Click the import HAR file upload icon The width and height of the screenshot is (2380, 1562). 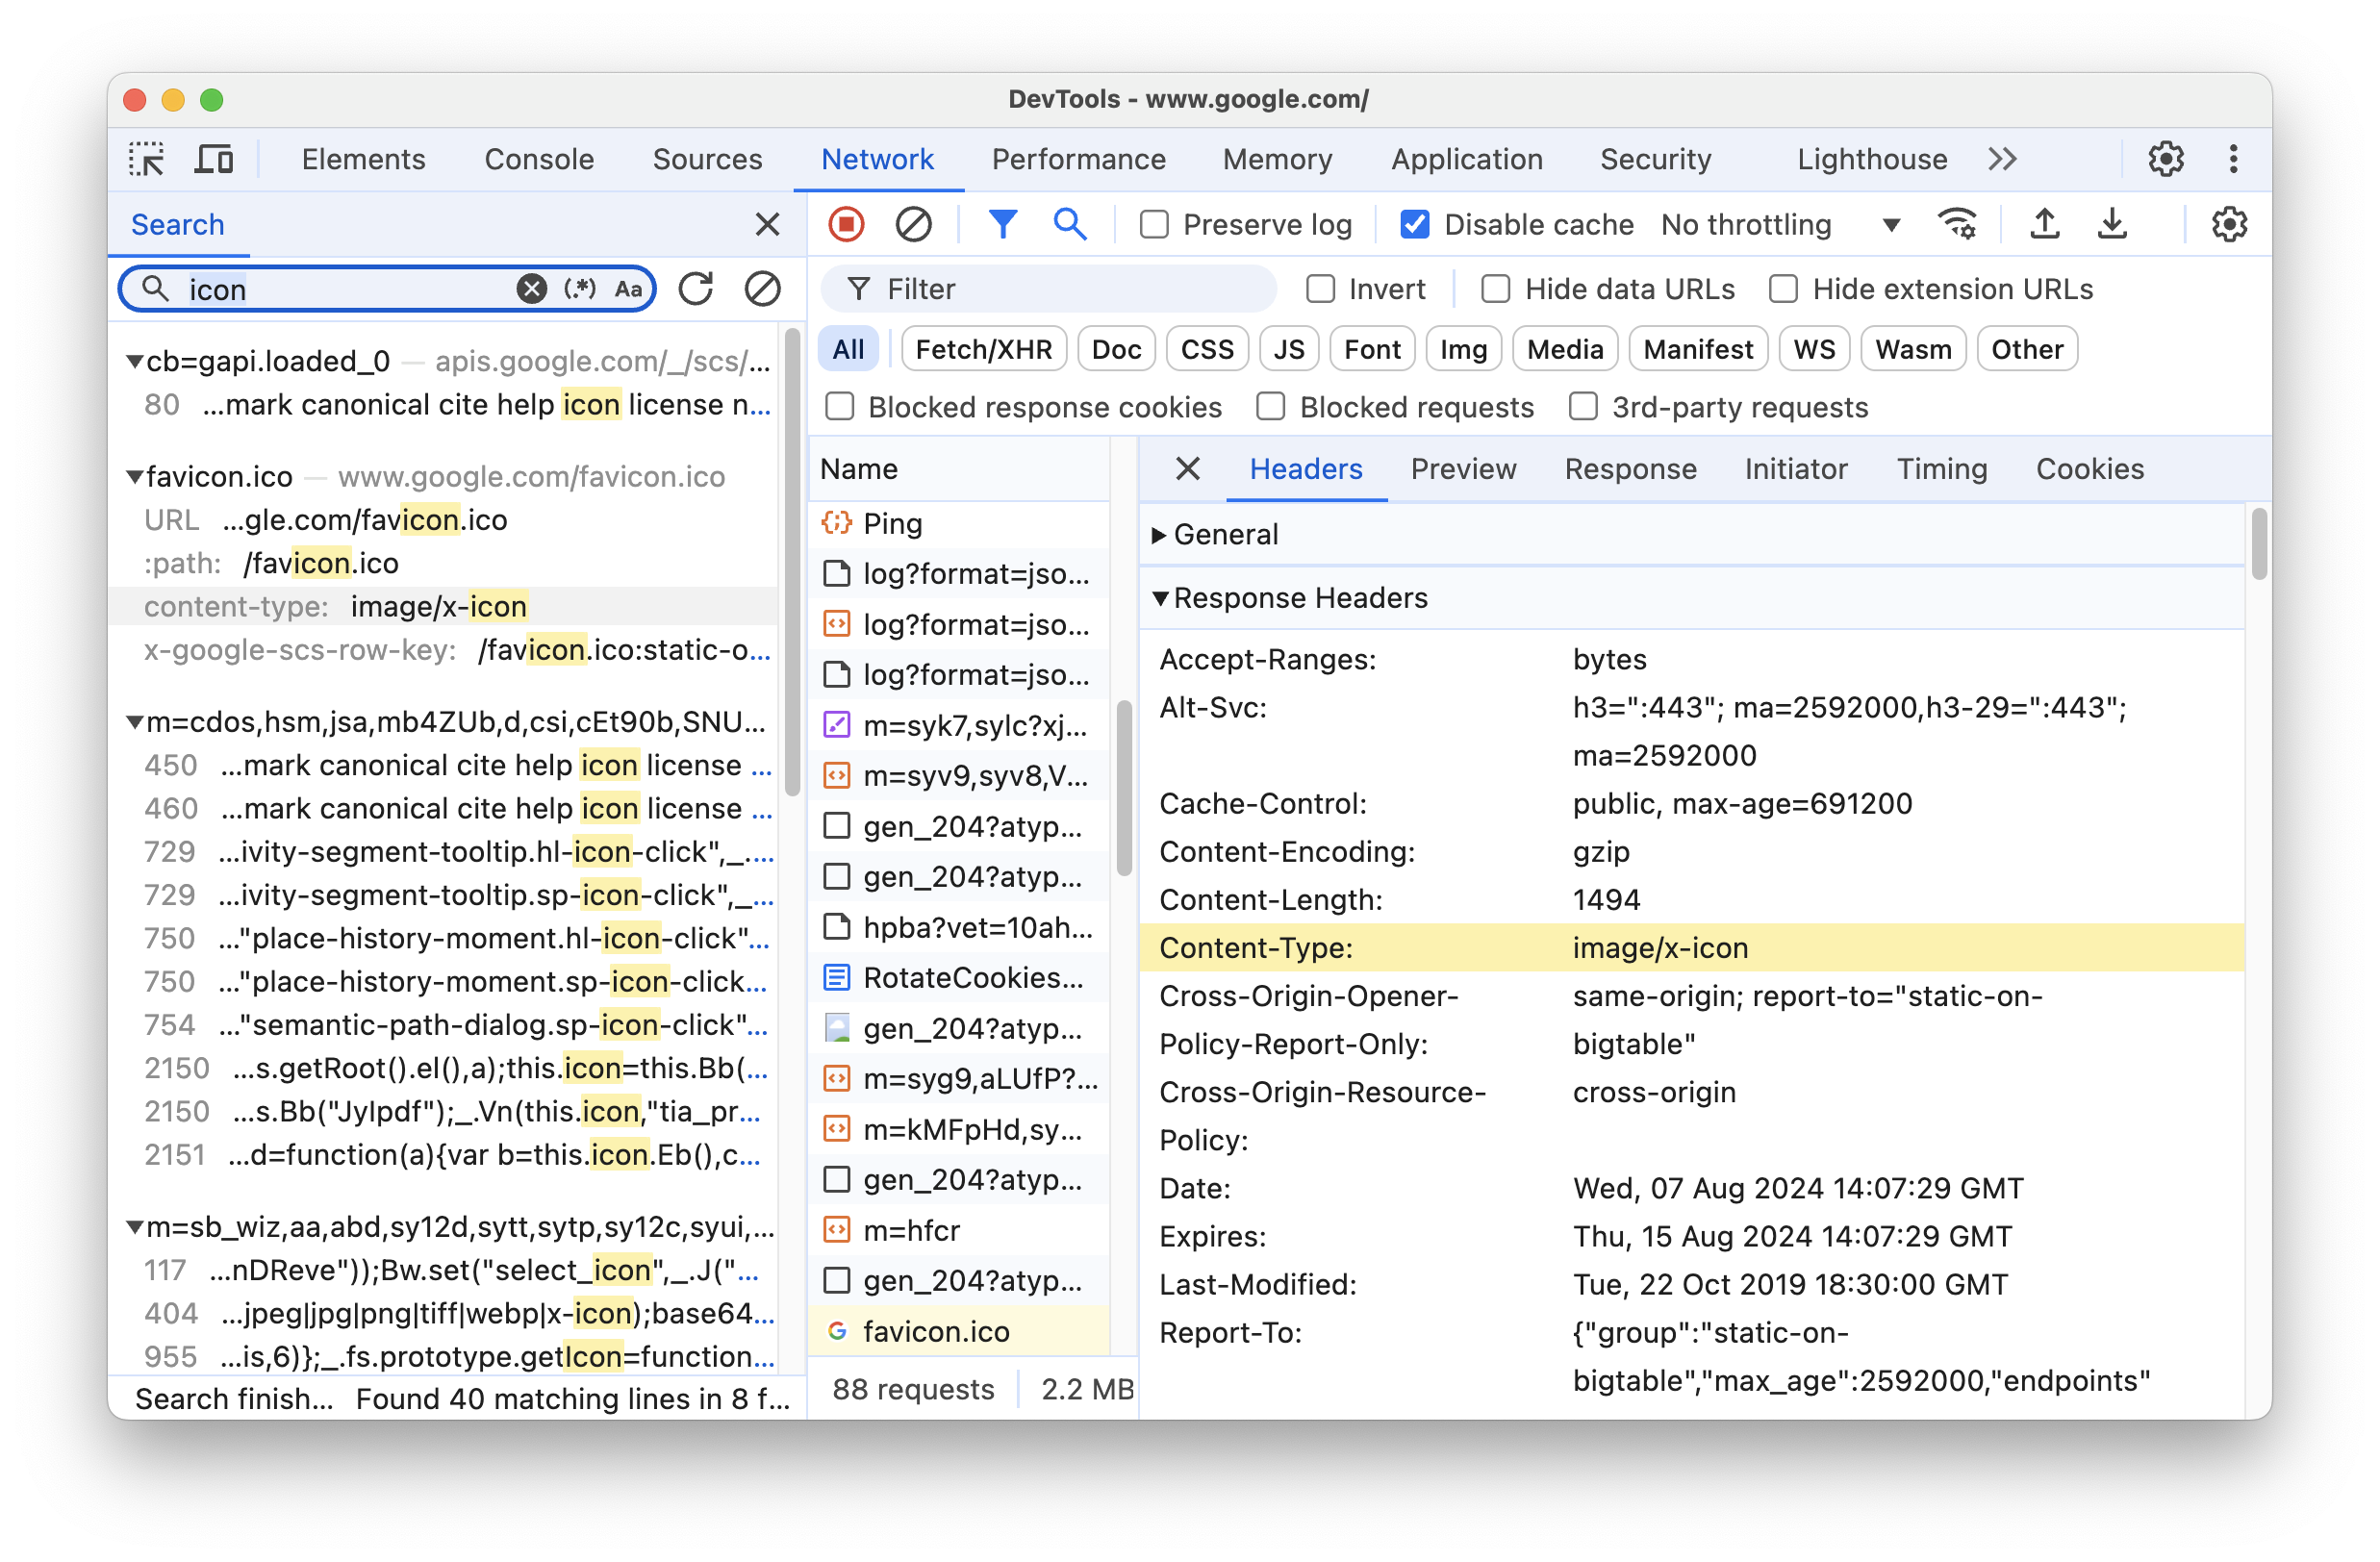(x=2047, y=223)
